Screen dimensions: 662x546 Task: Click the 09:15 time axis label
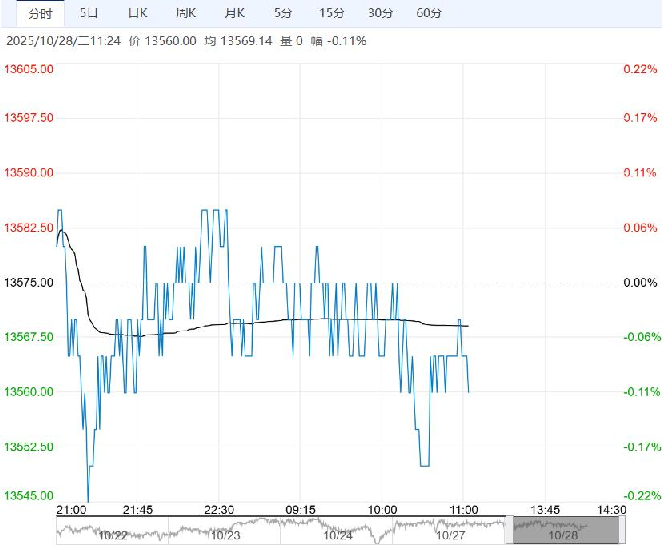click(300, 509)
